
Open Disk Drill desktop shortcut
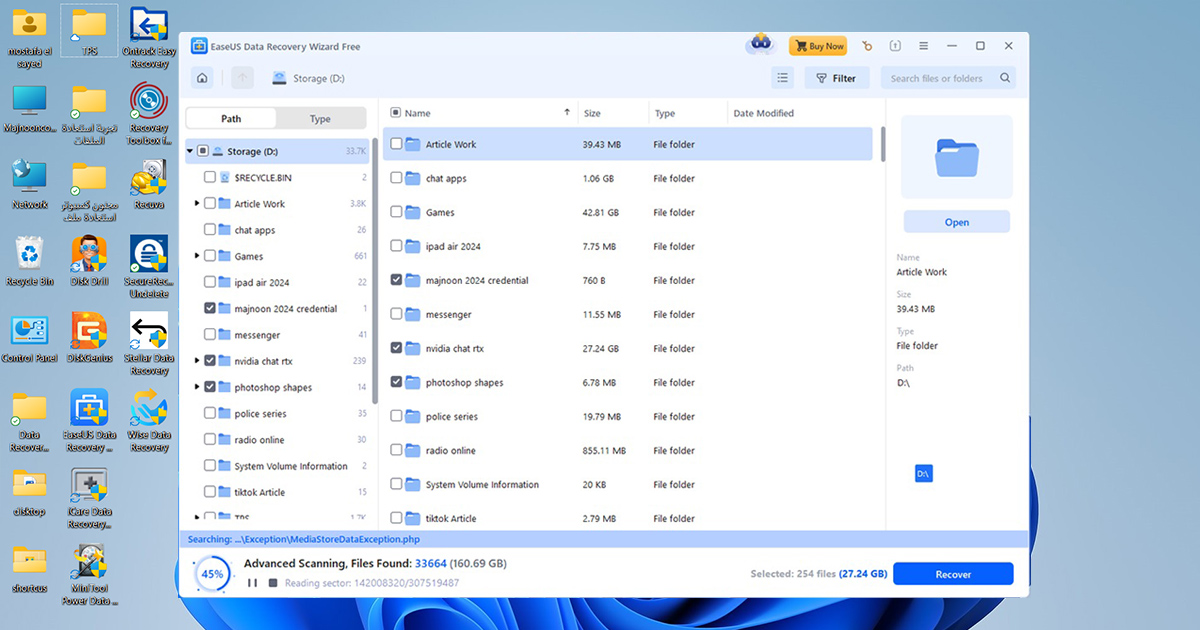coord(89,262)
